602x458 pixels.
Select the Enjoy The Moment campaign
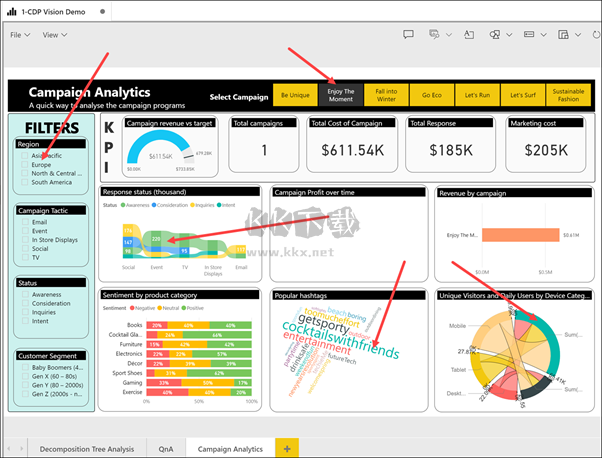click(341, 95)
